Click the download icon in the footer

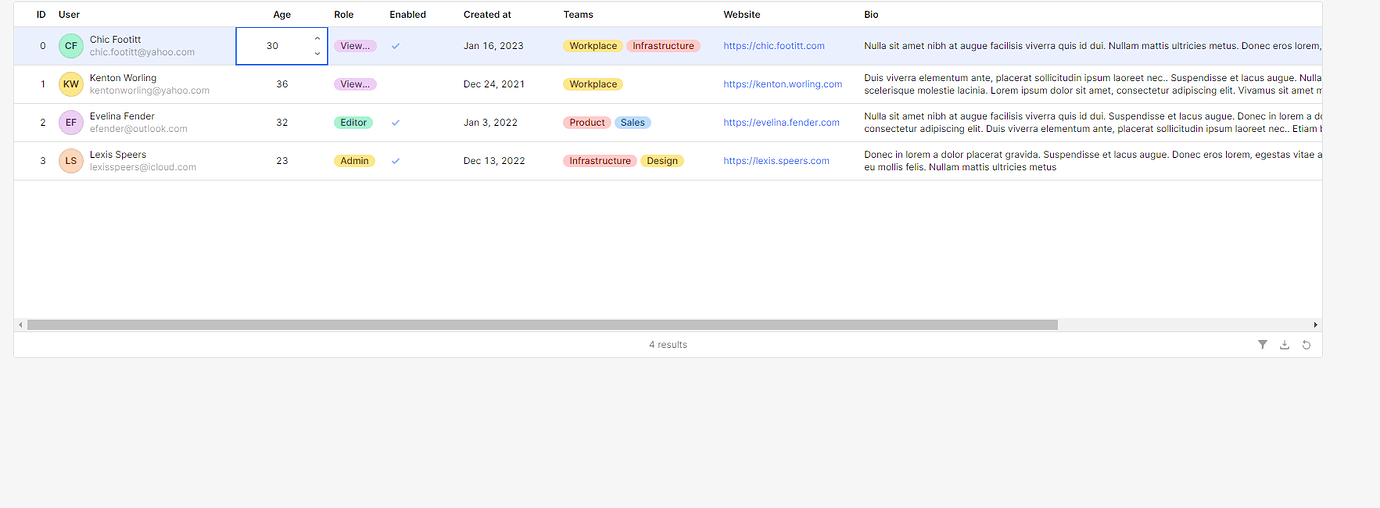coord(1285,345)
